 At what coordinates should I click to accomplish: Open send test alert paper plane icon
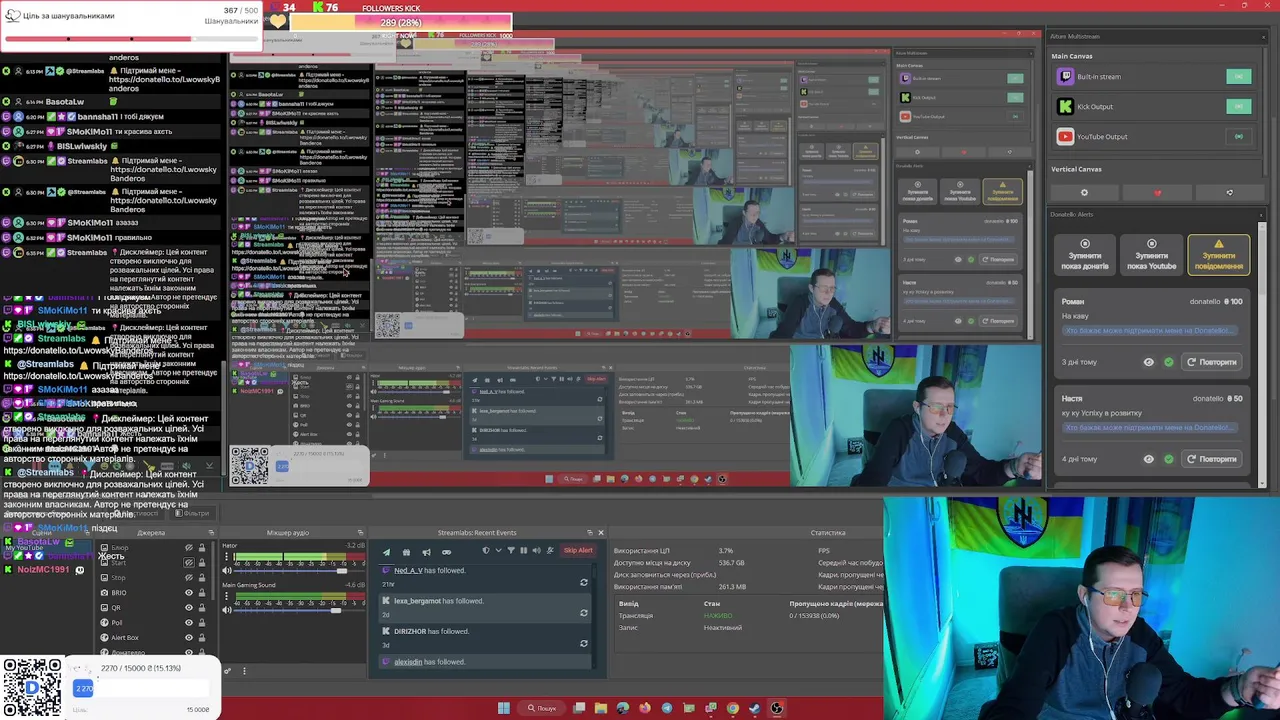tap(387, 552)
